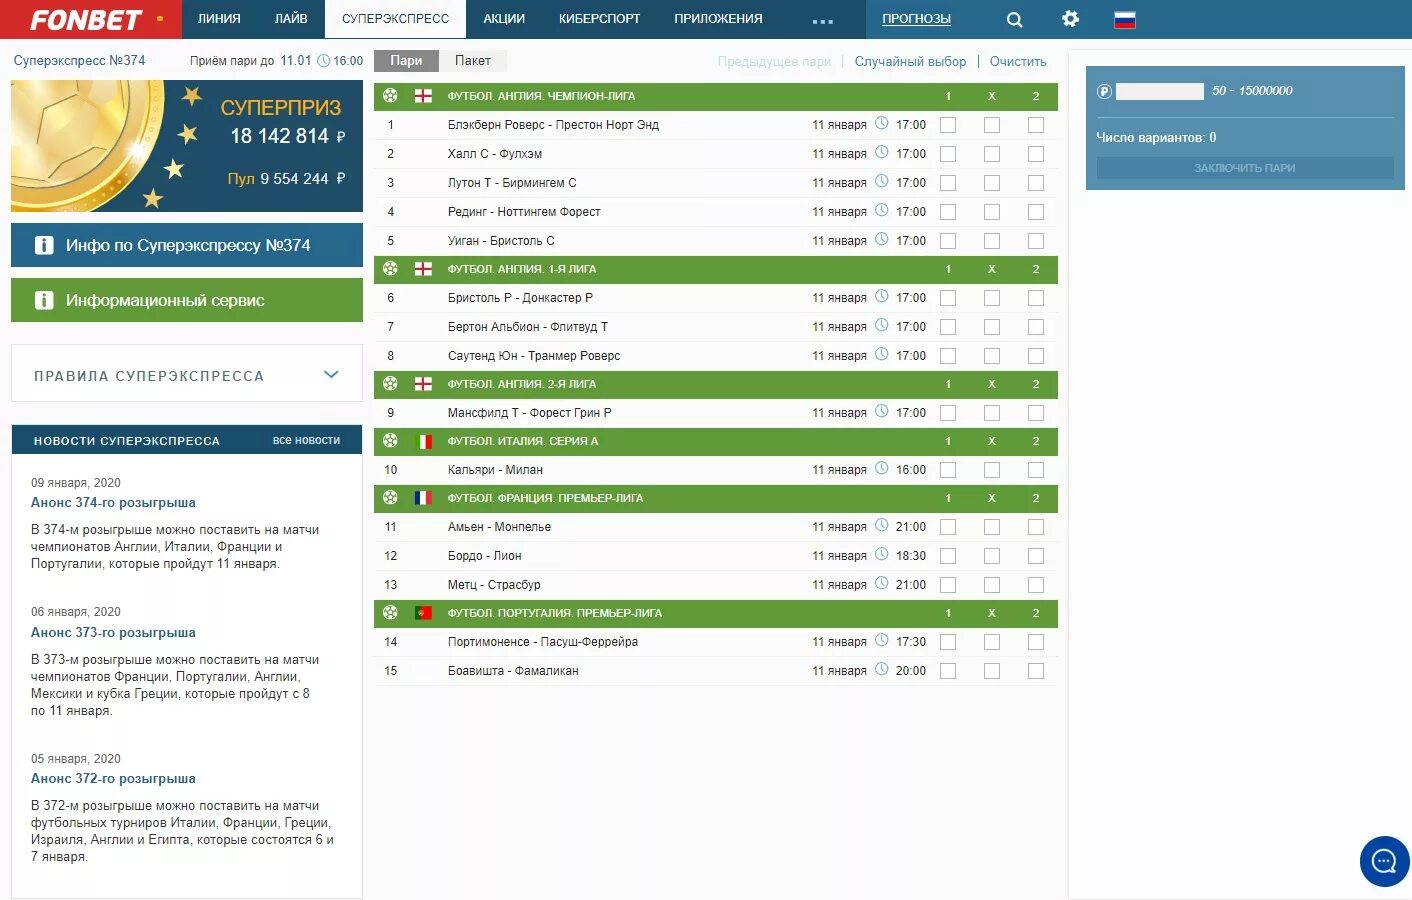Click clock icon on Кальяри - Милан row
The width and height of the screenshot is (1412, 900).
[x=882, y=469]
